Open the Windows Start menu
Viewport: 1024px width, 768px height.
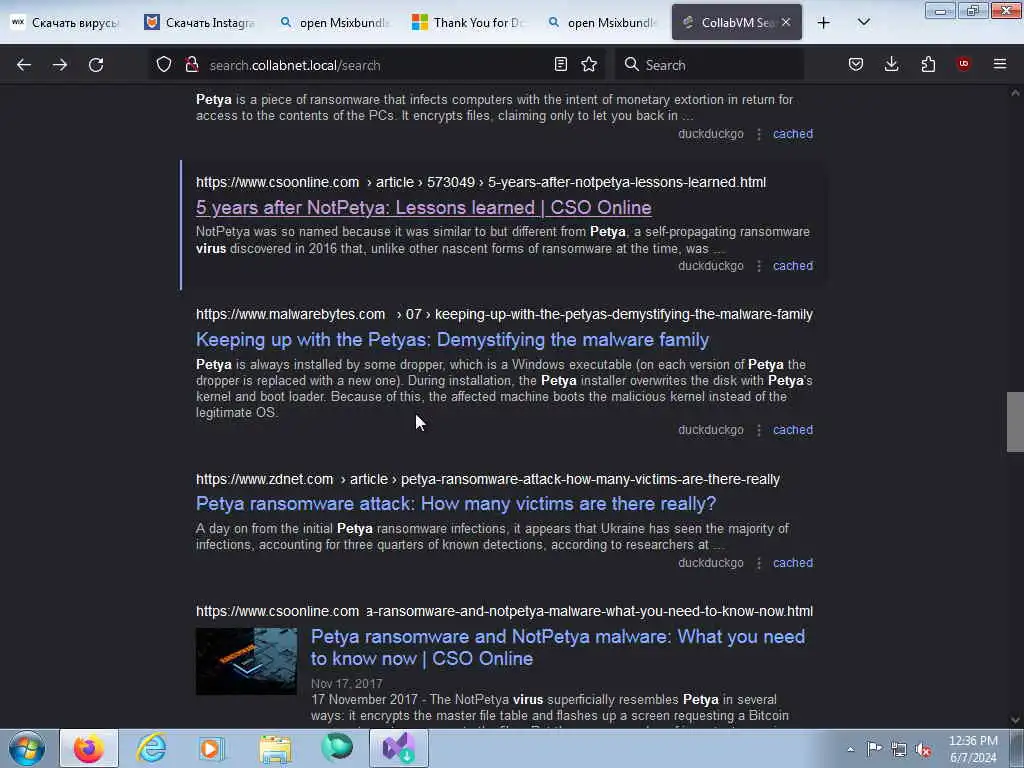tap(27, 748)
